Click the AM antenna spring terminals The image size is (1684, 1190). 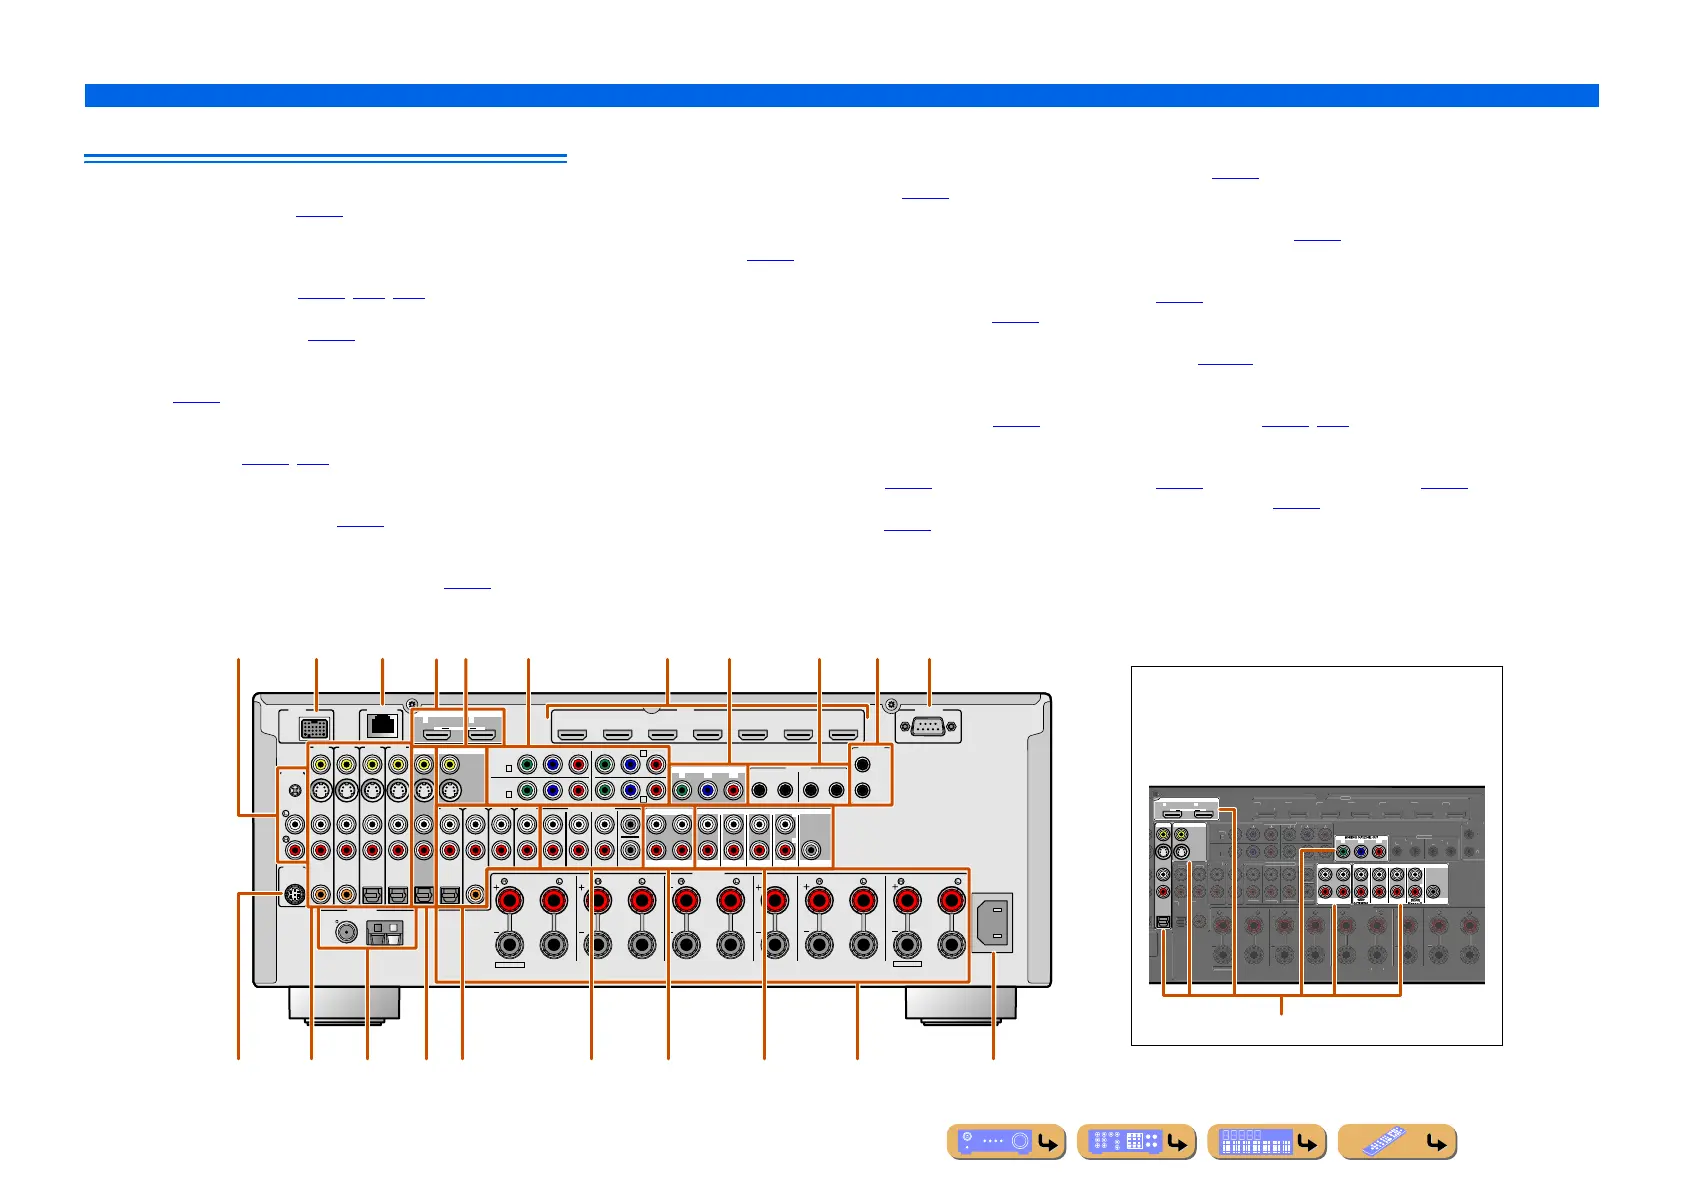pos(385,933)
